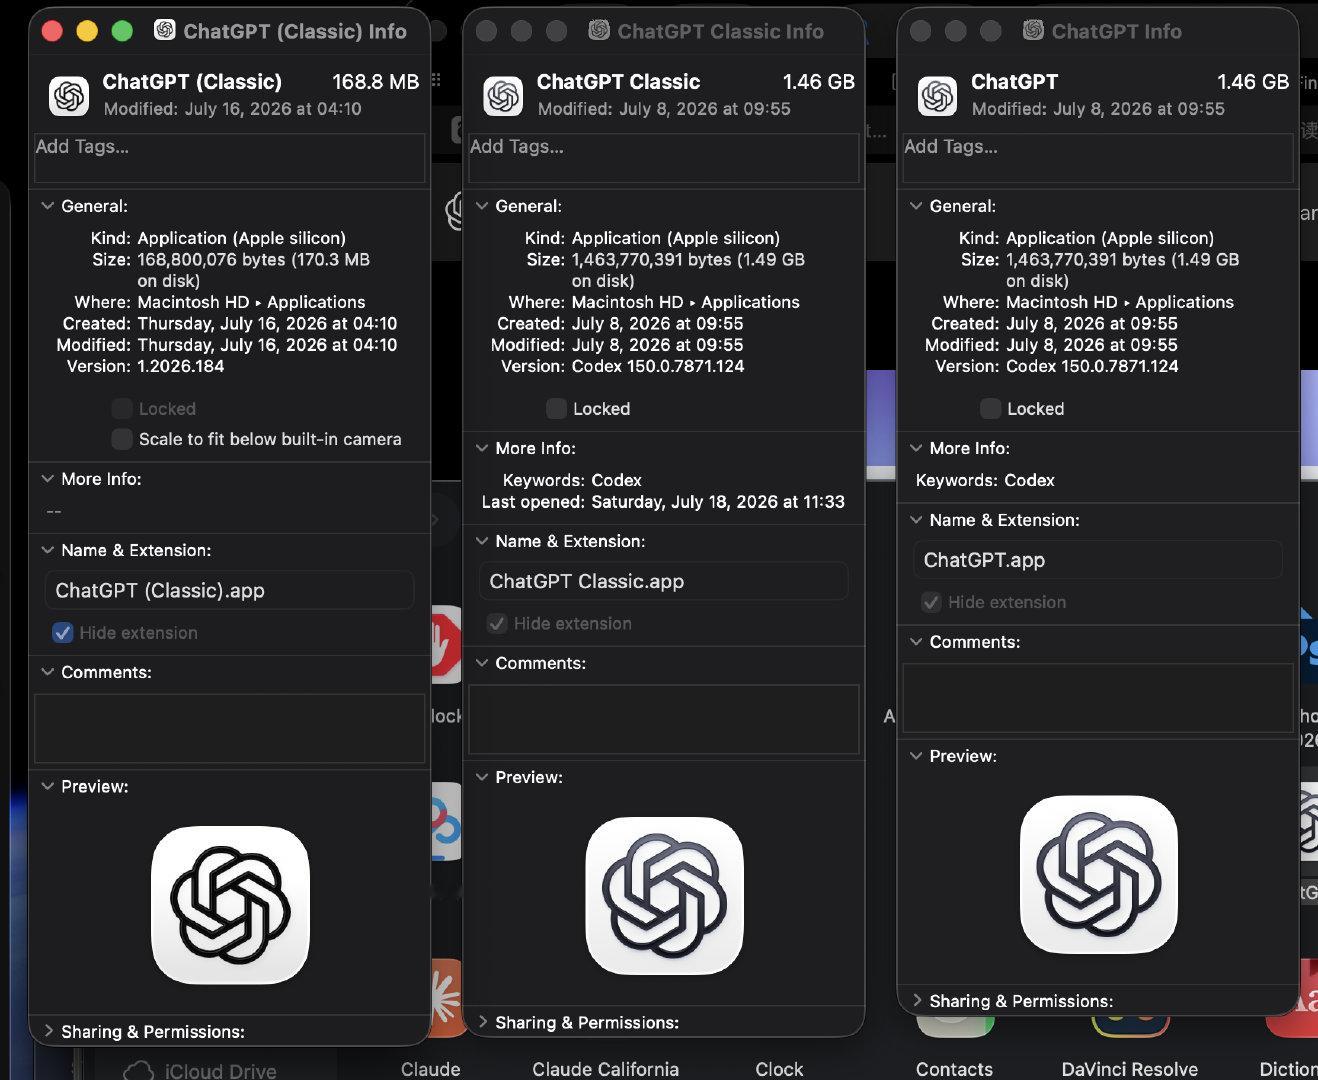Select the Clock app label
1318x1080 pixels.
point(779,1069)
